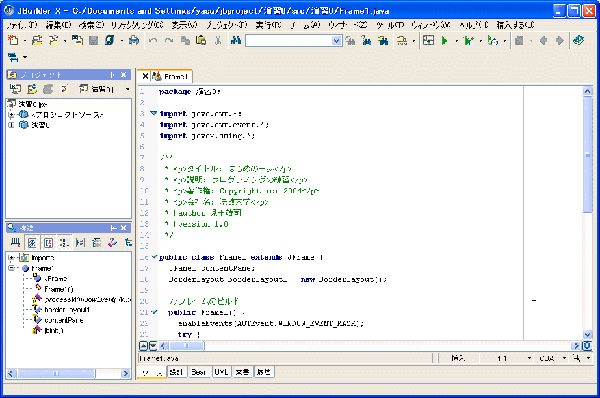This screenshot has height=398, width=600.
Task: Click the Save file disk icon
Action: 93,40
